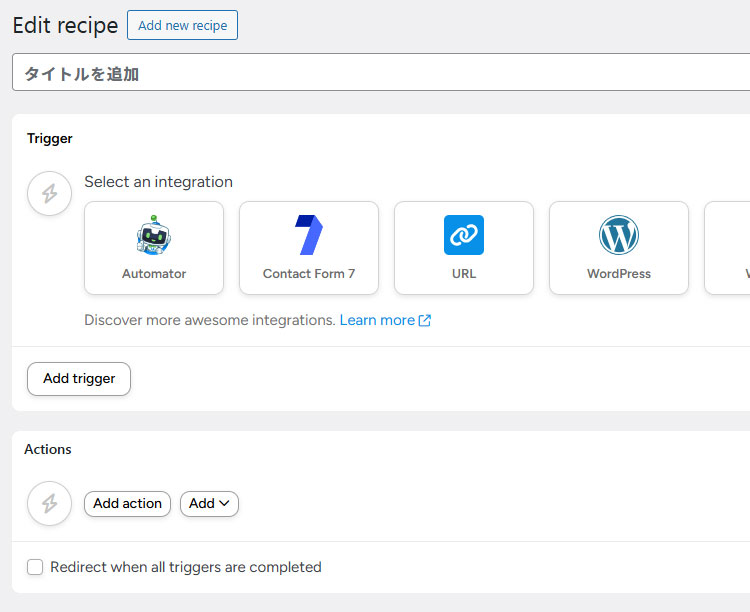Click the Edit recipe page heading
This screenshot has width=750, height=612.
(x=65, y=26)
